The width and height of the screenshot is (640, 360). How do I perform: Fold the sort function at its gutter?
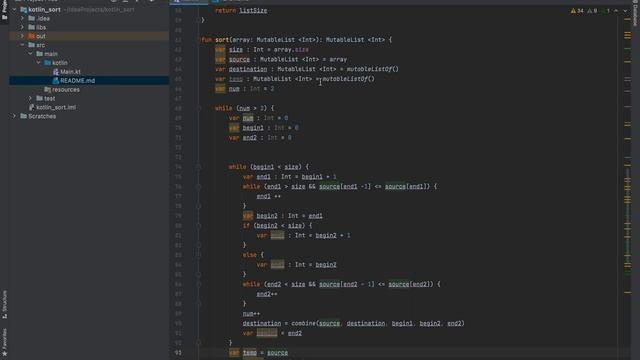tap(199, 40)
